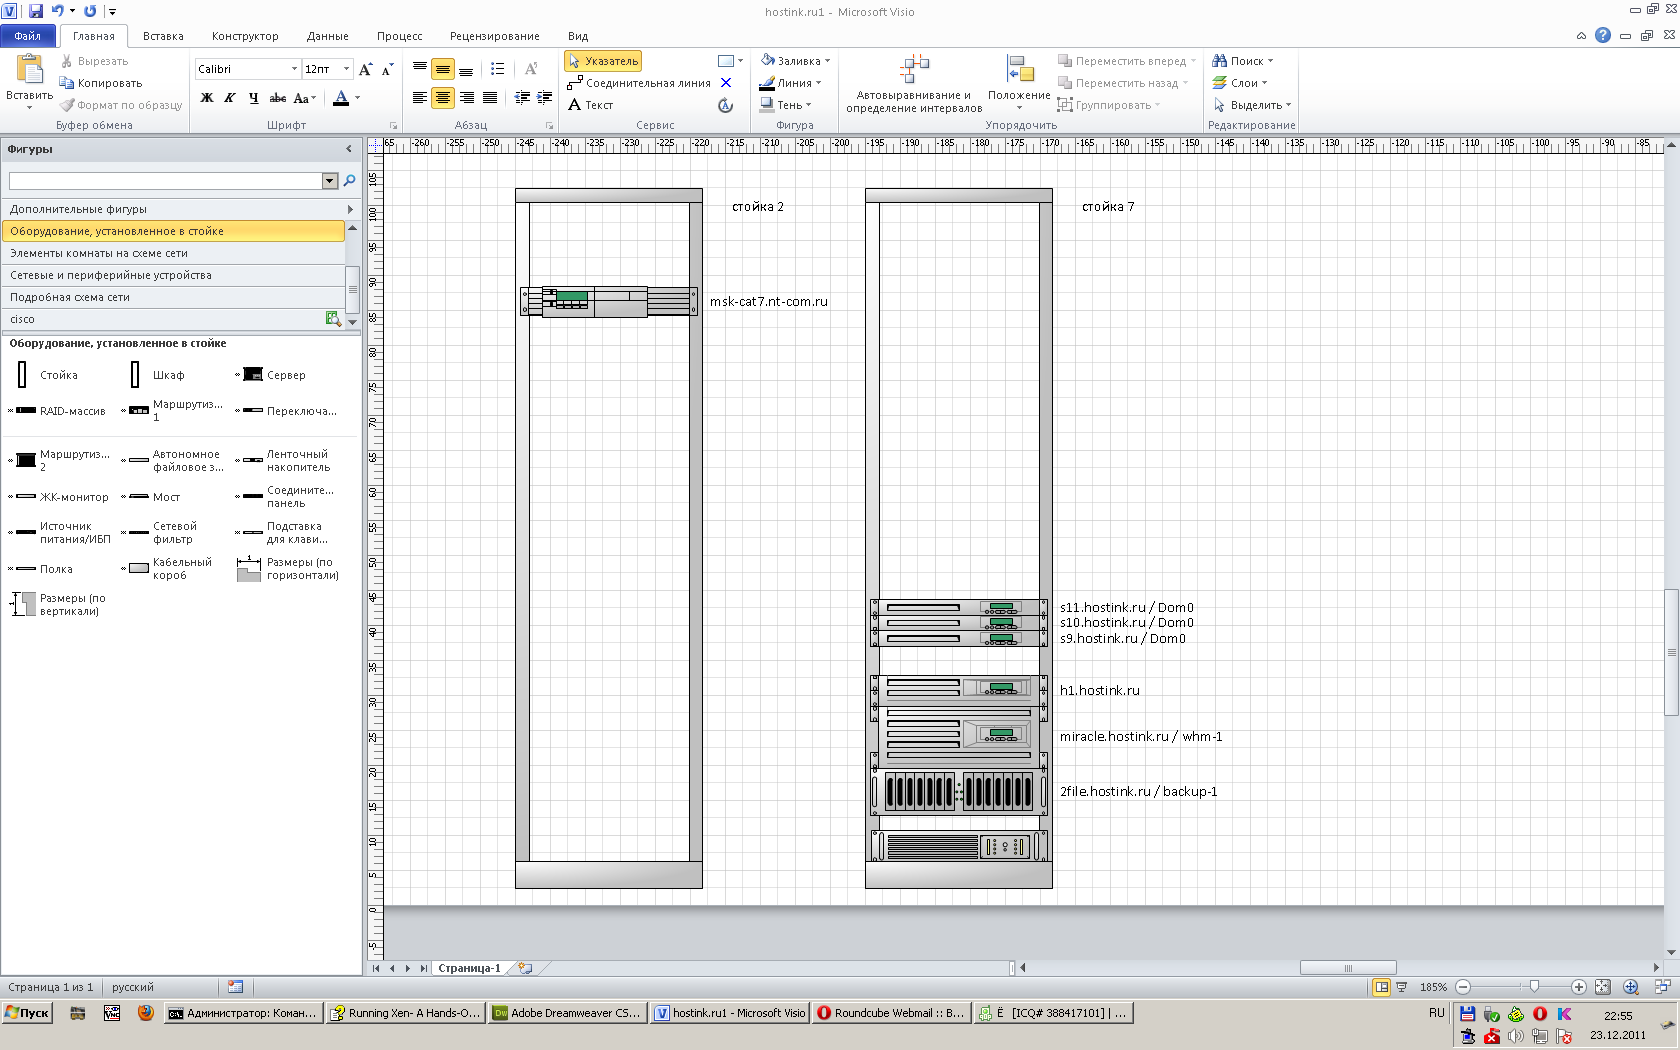Toggle center text alignment
Image resolution: width=1680 pixels, height=1050 pixels.
[443, 98]
